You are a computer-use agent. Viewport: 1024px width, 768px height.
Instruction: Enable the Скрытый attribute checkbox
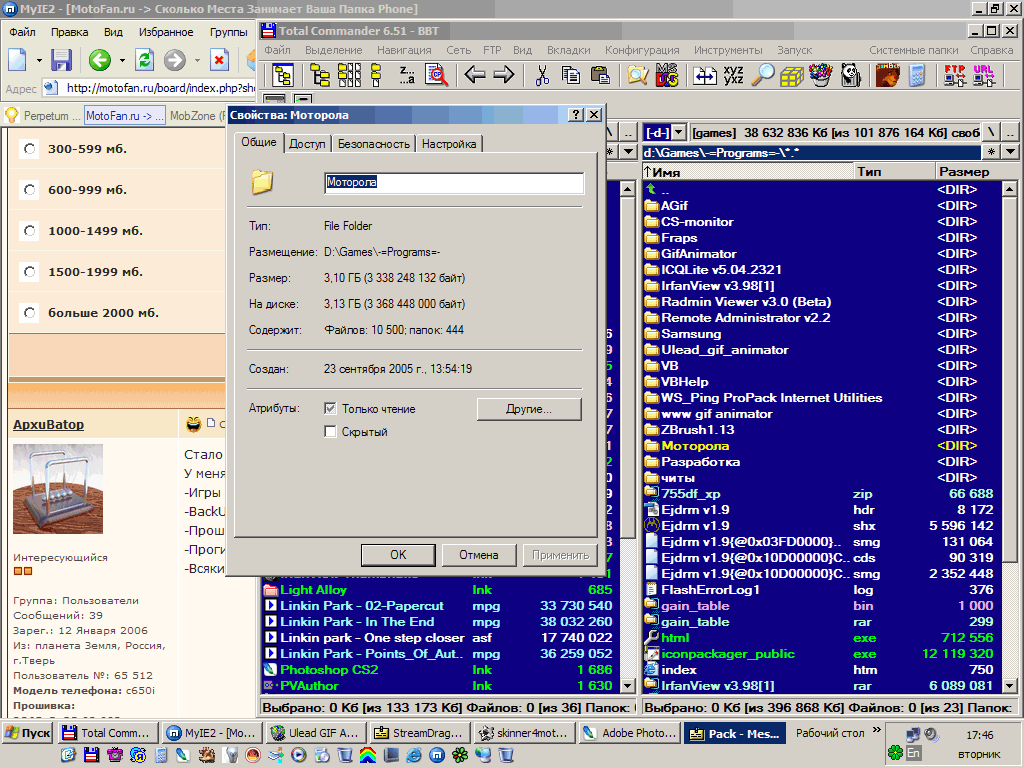pos(330,432)
